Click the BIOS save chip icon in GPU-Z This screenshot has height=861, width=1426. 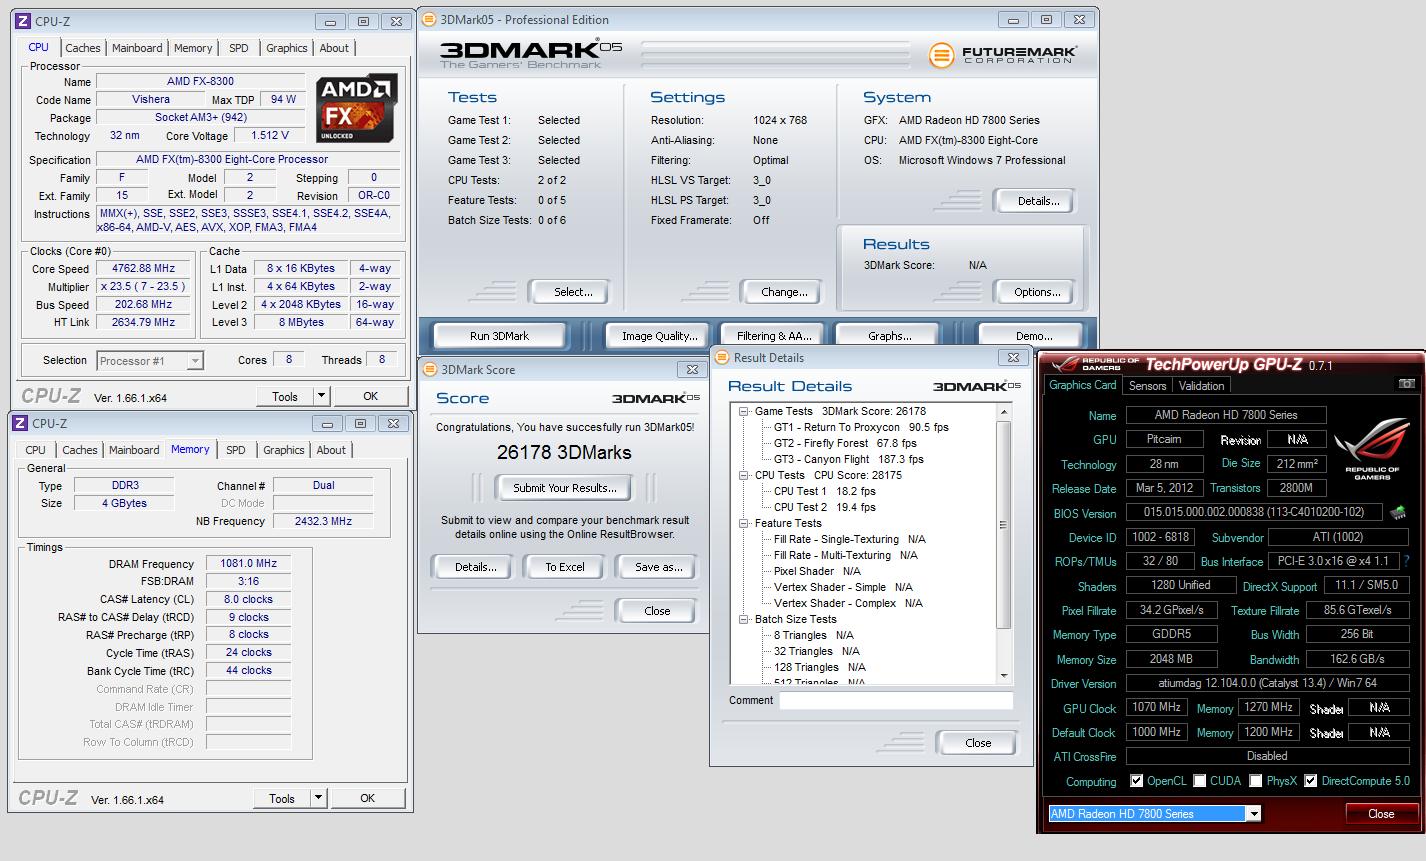[x=1398, y=513]
